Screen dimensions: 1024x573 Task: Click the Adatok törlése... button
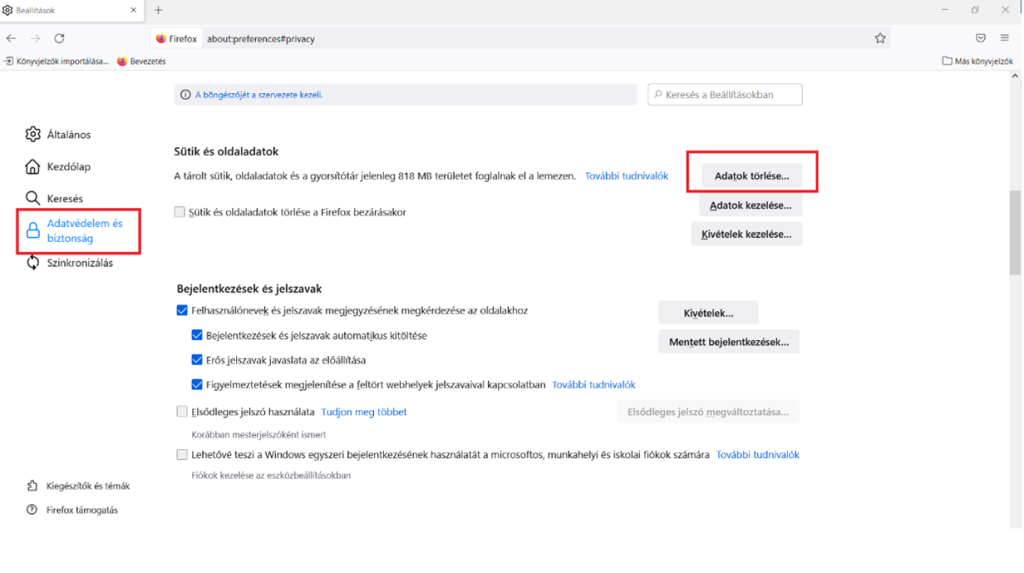pyautogui.click(x=751, y=176)
